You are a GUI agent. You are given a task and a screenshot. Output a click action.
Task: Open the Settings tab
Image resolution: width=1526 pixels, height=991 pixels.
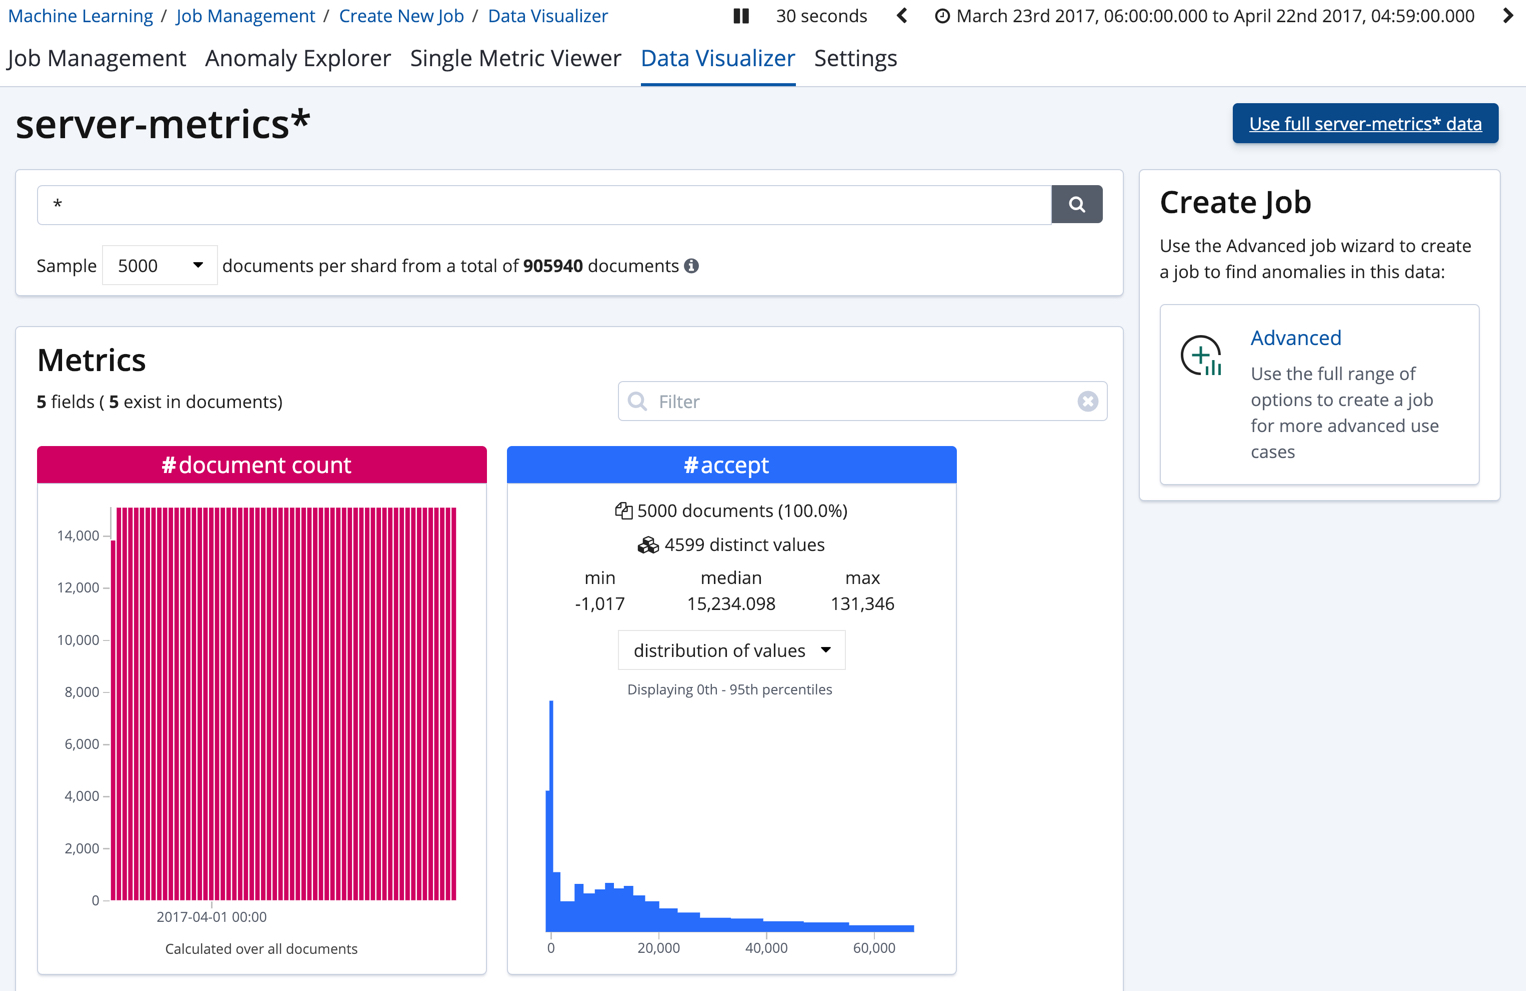pyautogui.click(x=855, y=58)
